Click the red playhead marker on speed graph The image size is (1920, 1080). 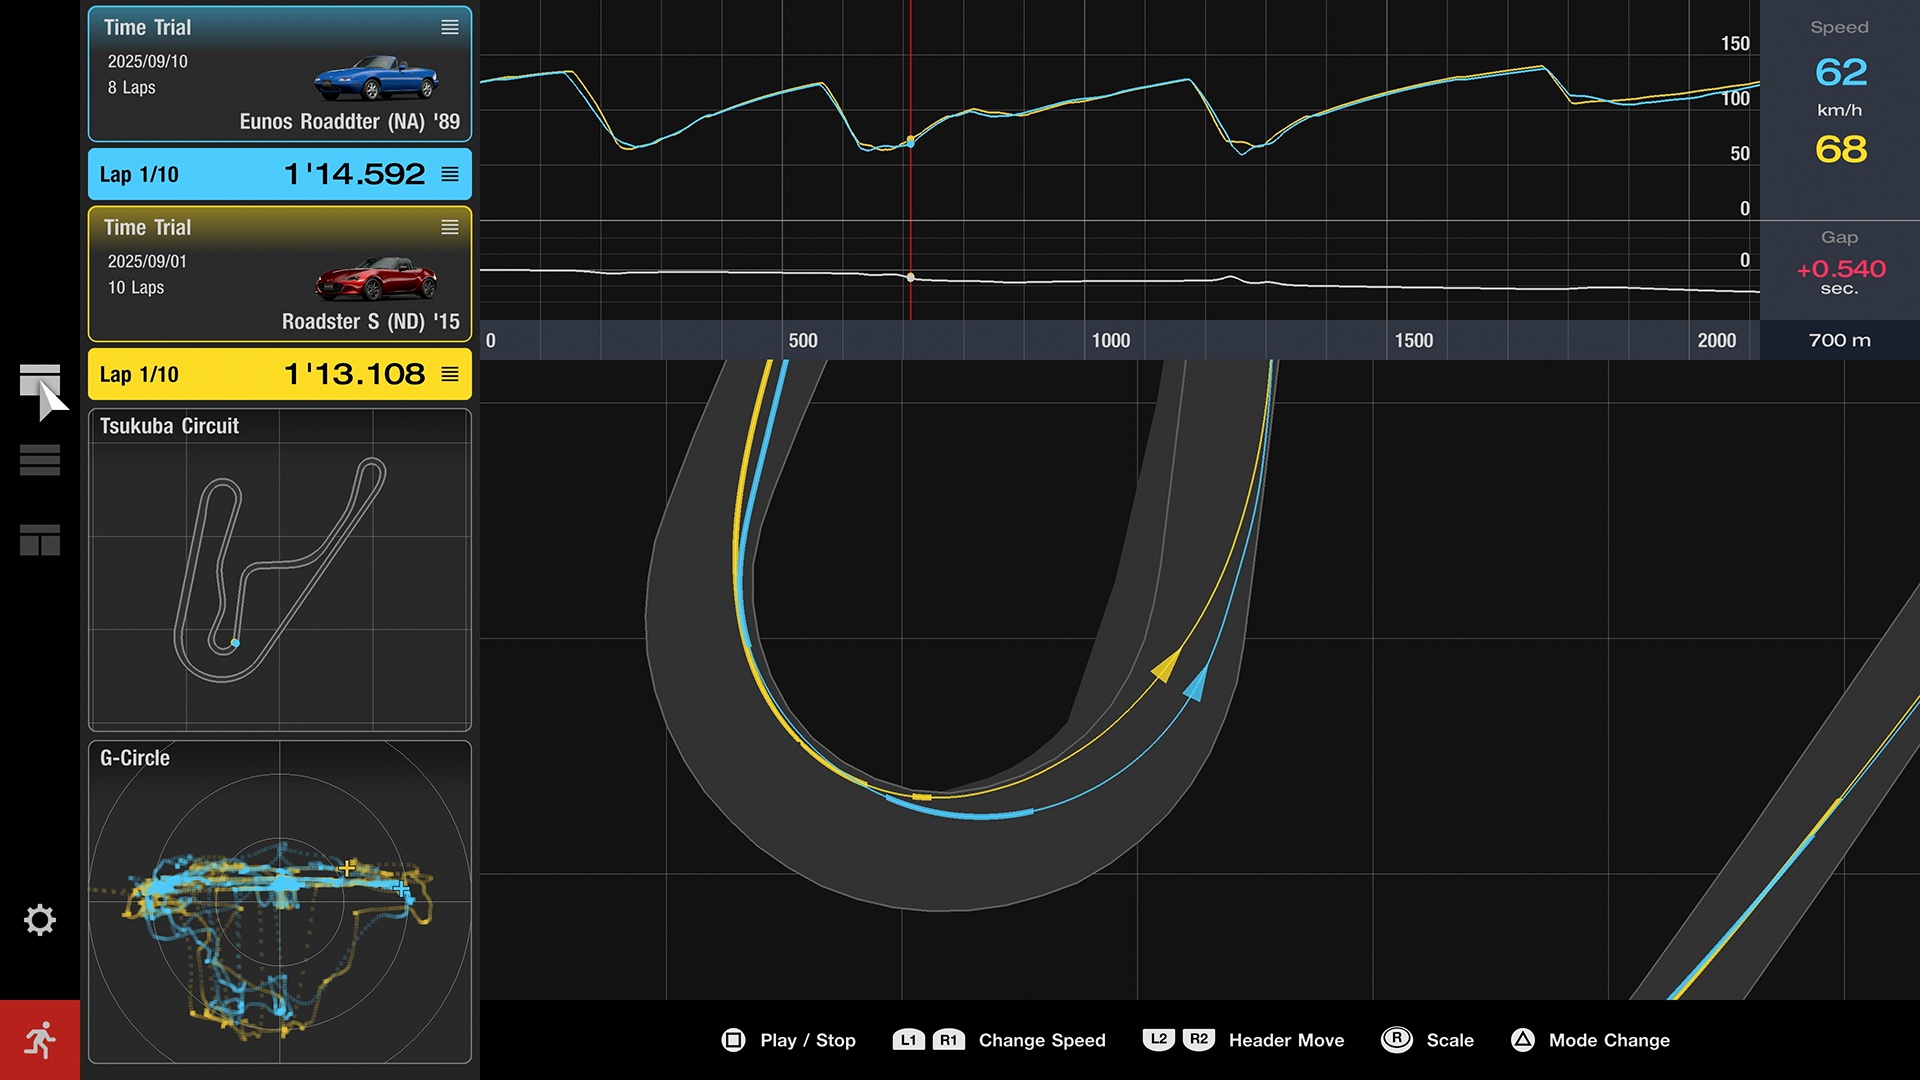click(x=910, y=140)
